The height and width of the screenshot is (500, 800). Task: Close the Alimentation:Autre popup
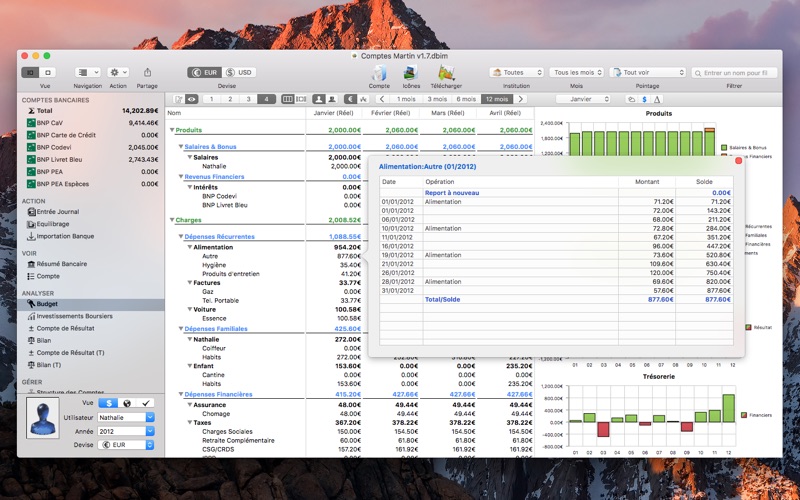click(x=738, y=160)
